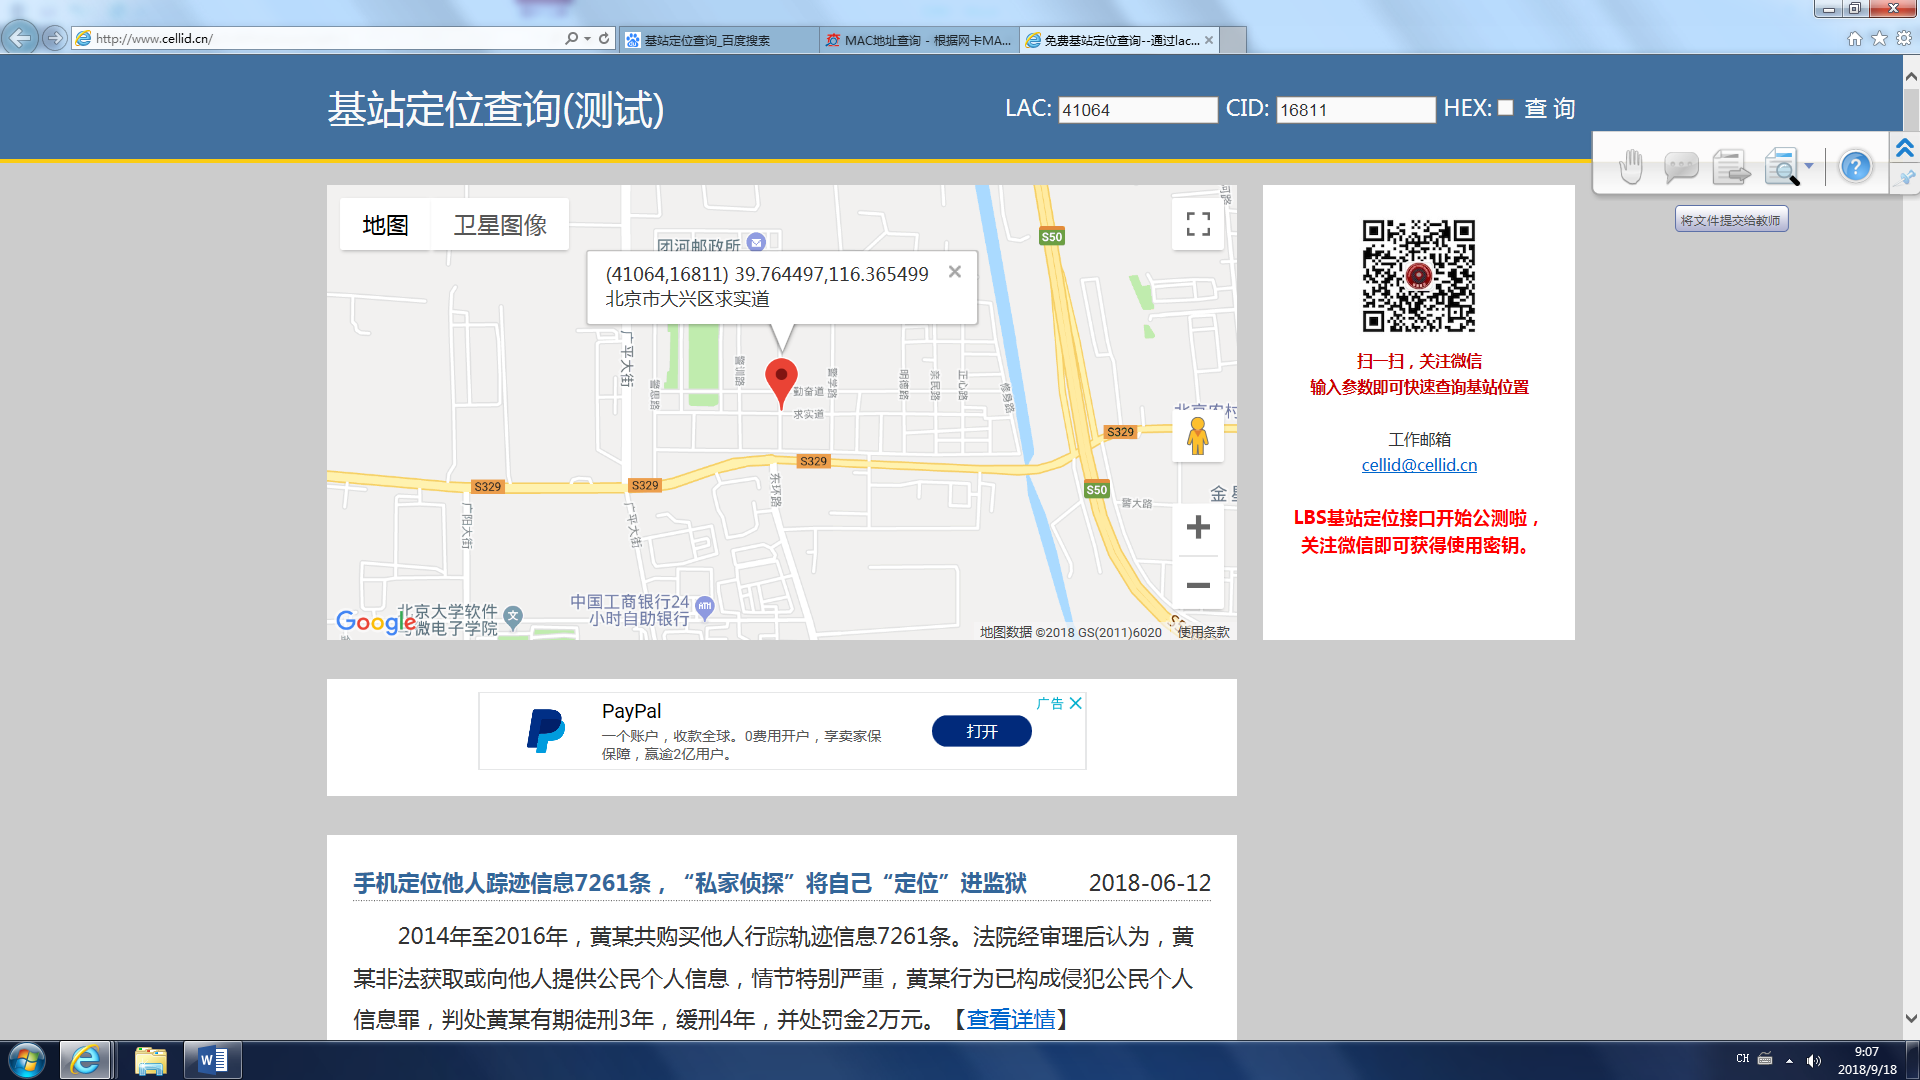Viewport: 1920px width, 1080px height.
Task: Close the map location info popup
Action: coord(955,272)
